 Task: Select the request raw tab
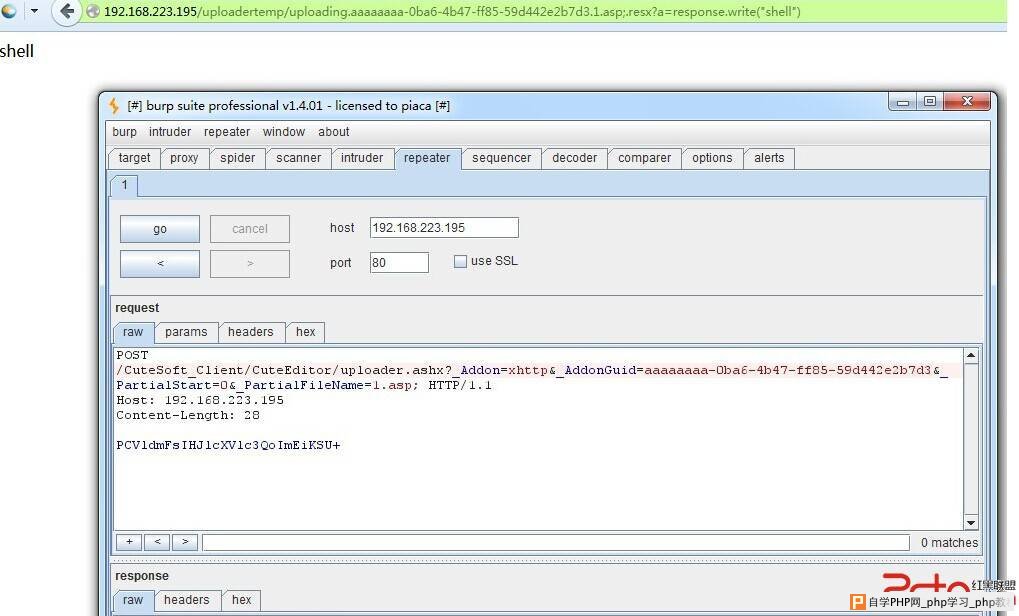[133, 332]
